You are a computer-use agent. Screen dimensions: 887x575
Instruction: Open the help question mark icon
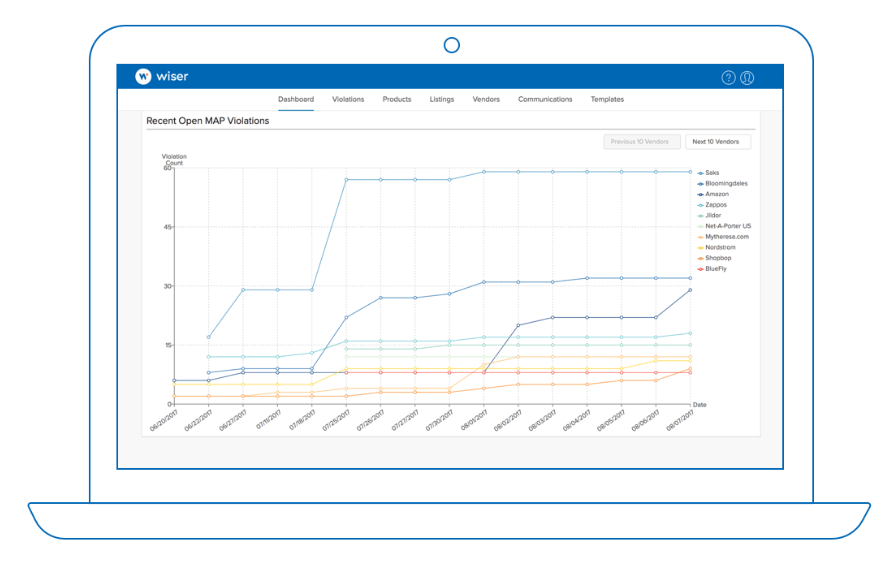pyautogui.click(x=729, y=78)
